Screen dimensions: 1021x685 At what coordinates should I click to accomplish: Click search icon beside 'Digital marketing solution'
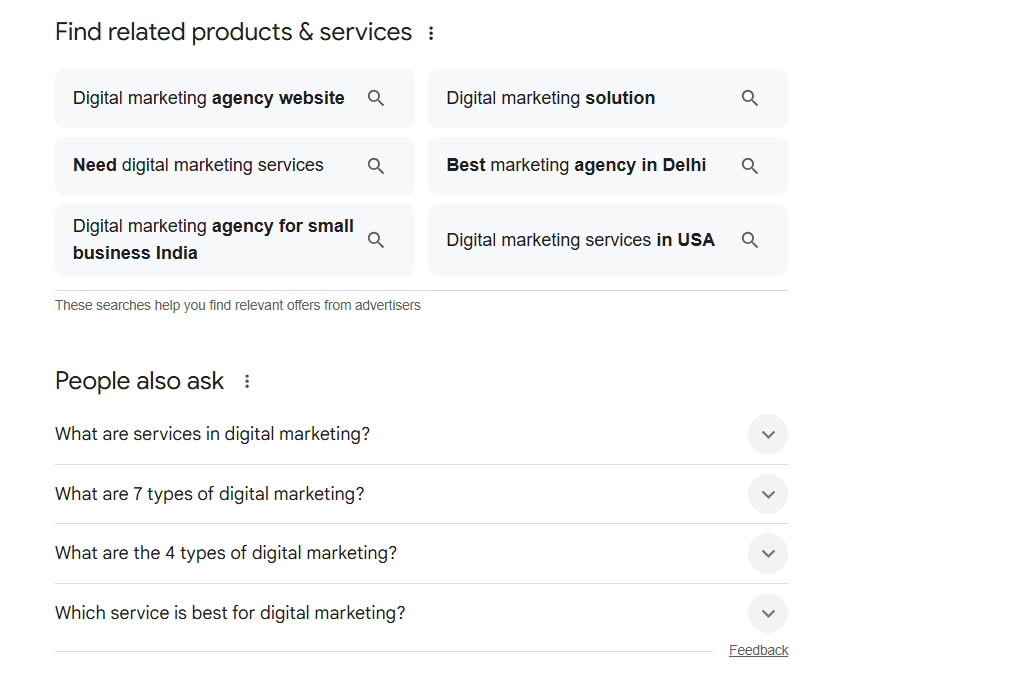tap(750, 98)
